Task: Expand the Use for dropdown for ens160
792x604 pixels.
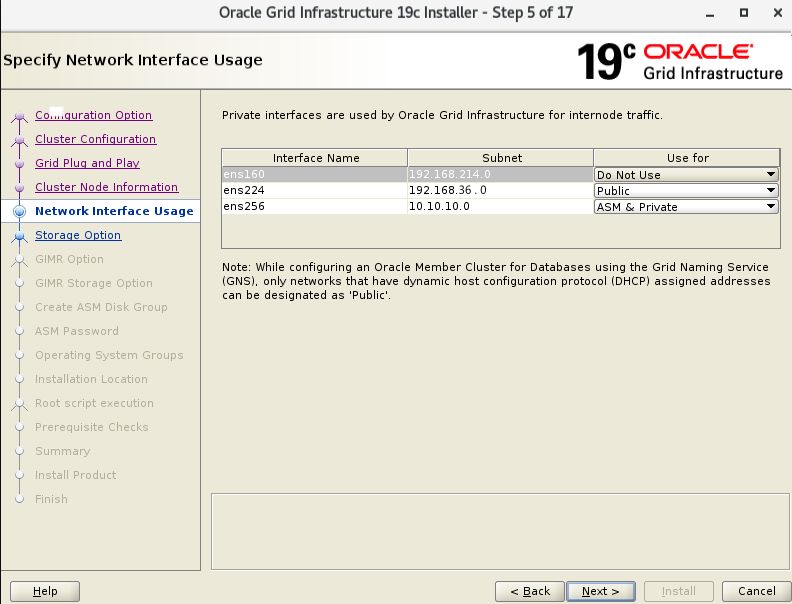Action: click(686, 175)
